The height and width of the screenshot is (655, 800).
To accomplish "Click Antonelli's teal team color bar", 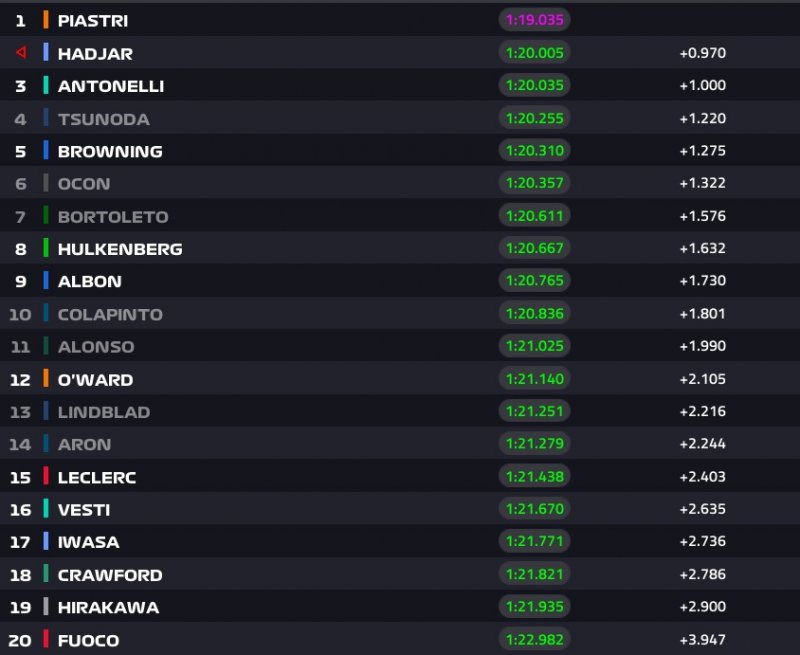I will point(46,86).
